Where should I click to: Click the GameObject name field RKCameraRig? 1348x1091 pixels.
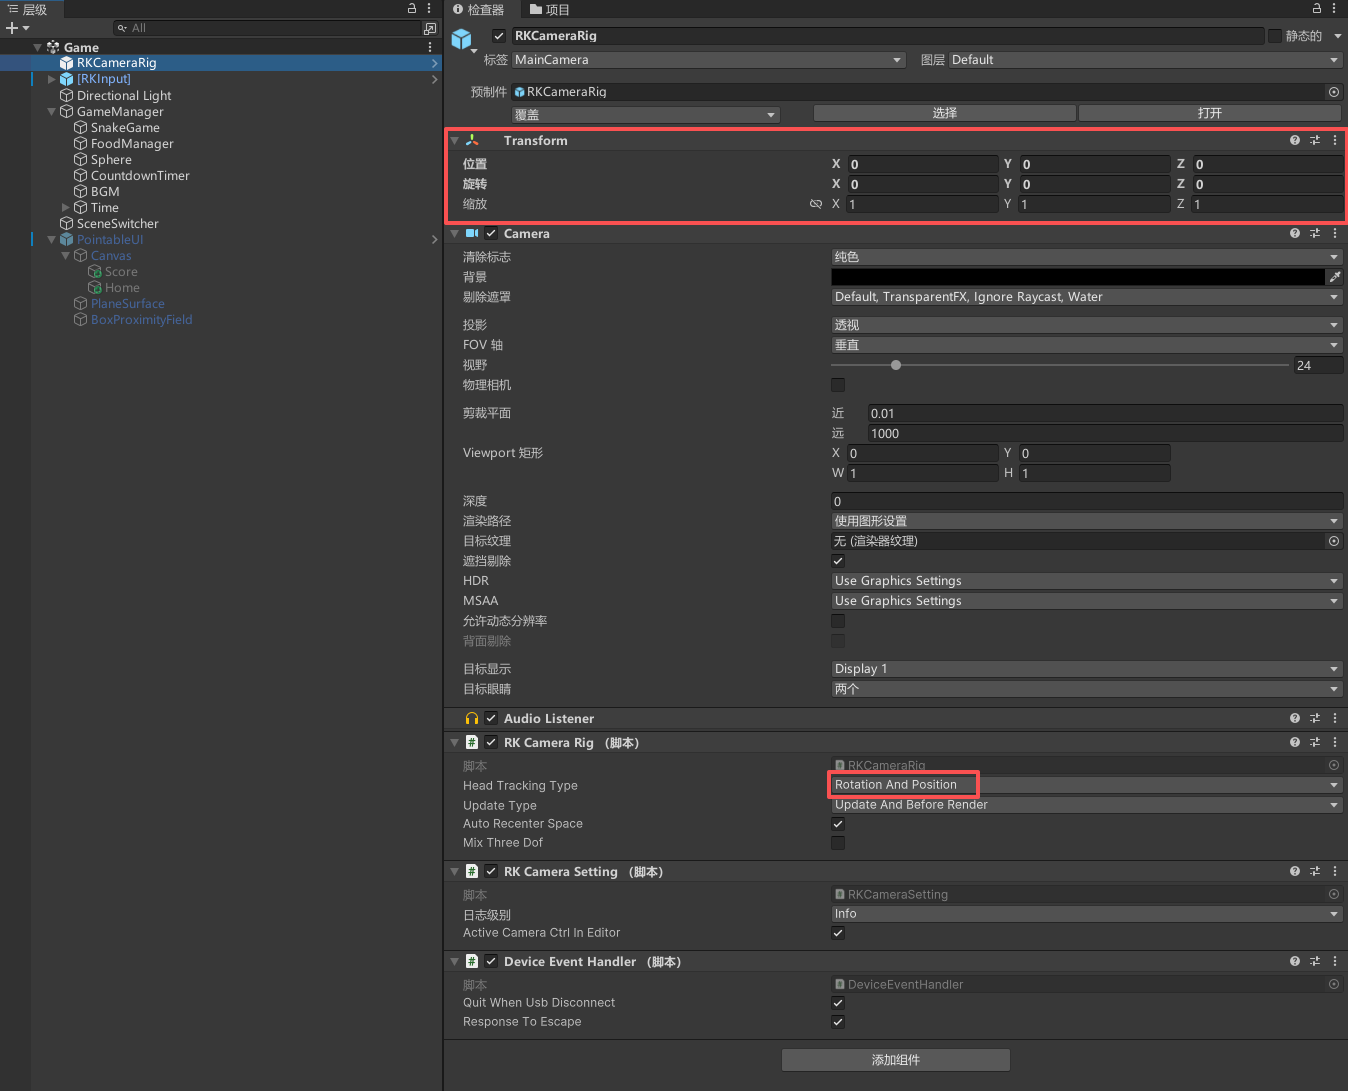tap(888, 36)
